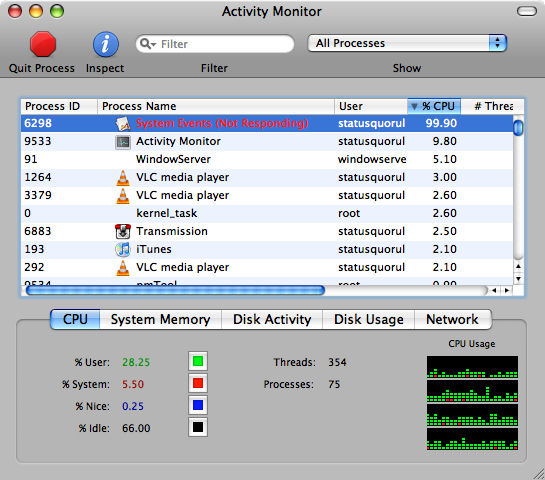This screenshot has height=480, width=545.
Task: Select the System Events app icon
Action: pos(123,123)
